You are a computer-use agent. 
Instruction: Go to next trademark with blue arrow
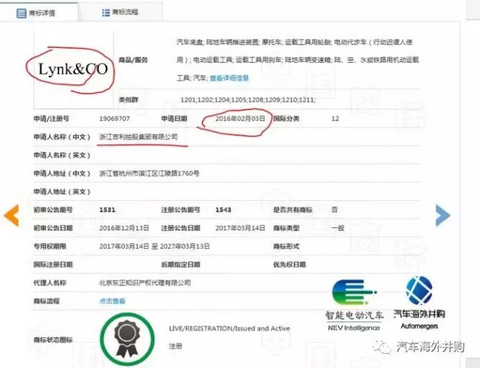443,216
